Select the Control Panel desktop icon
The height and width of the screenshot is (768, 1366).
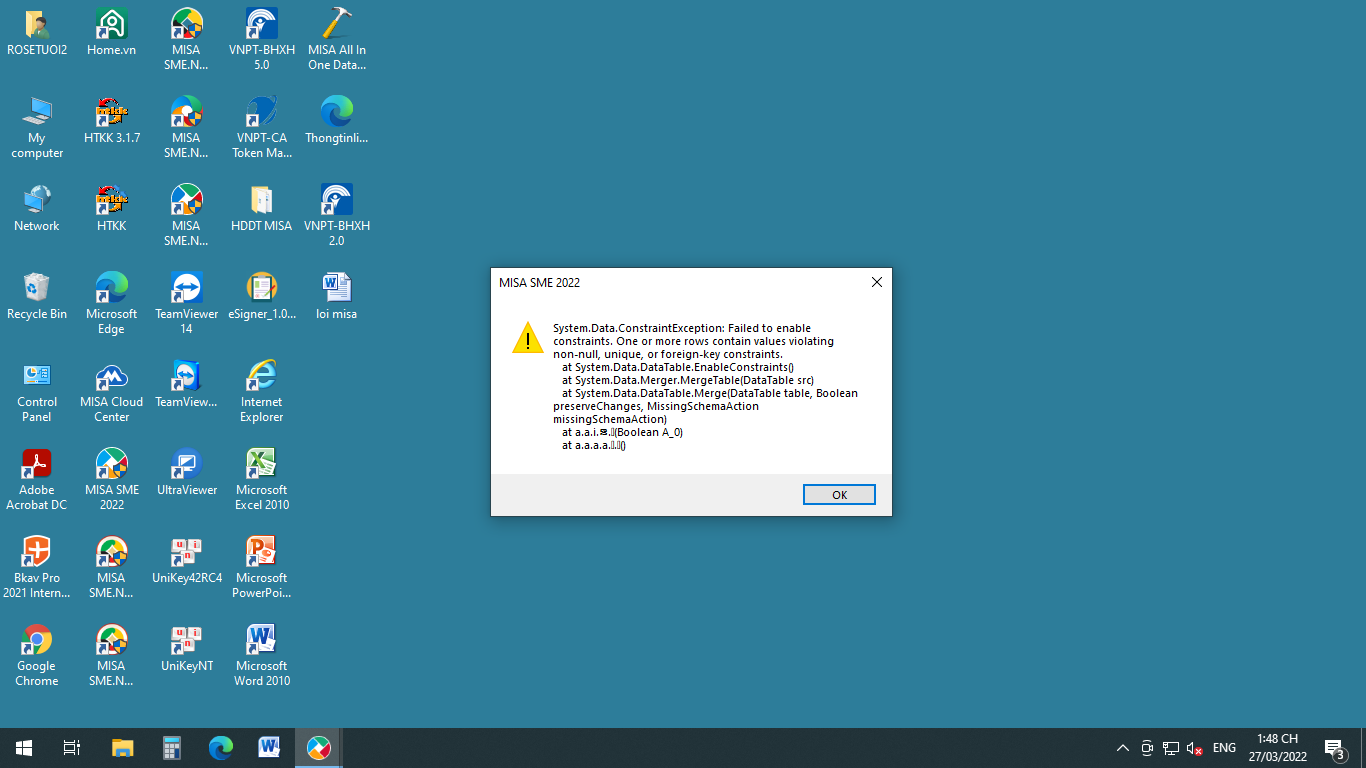point(37,392)
